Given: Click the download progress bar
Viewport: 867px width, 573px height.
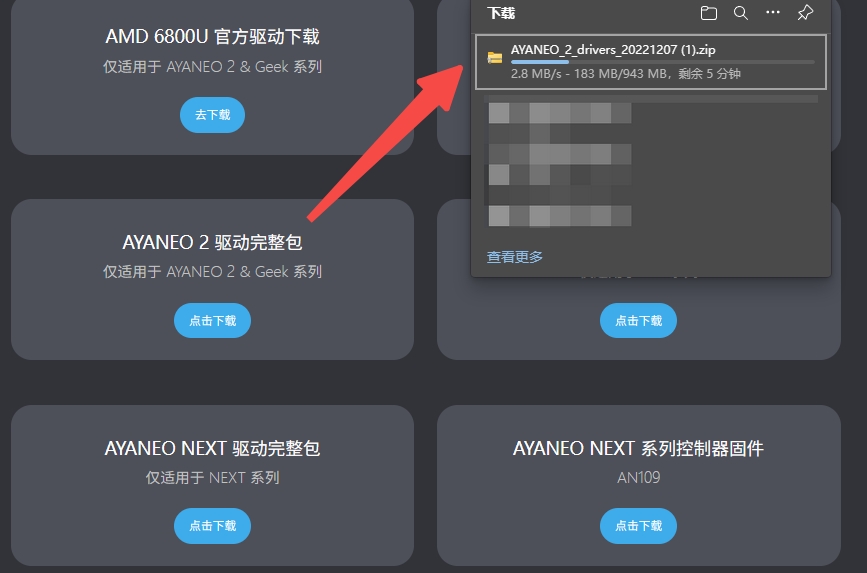Looking at the screenshot, I should pyautogui.click(x=662, y=62).
